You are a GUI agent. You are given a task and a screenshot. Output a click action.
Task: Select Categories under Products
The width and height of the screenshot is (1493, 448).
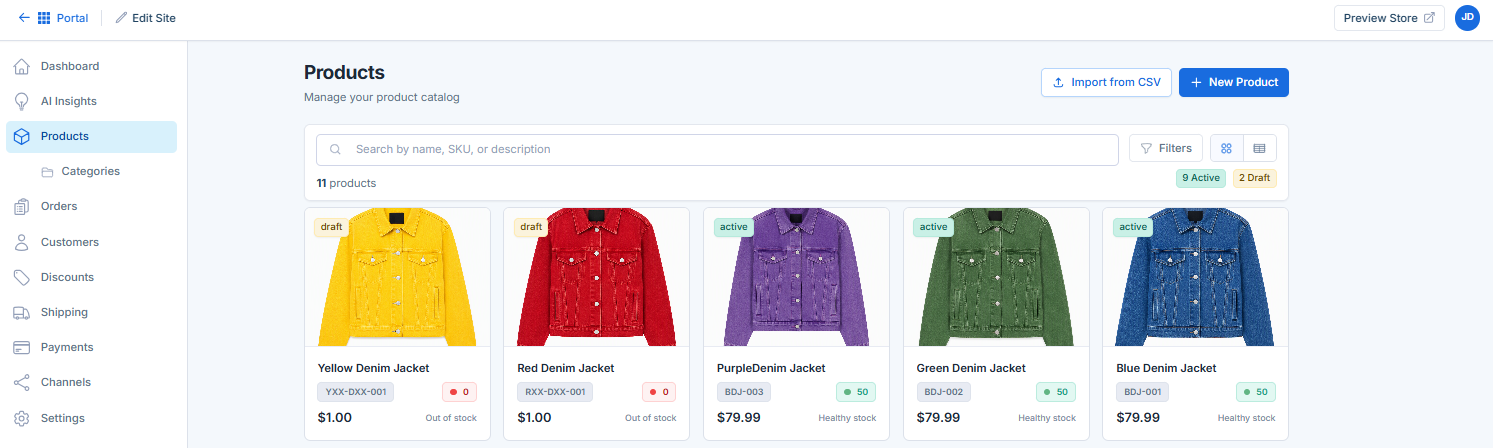(92, 172)
